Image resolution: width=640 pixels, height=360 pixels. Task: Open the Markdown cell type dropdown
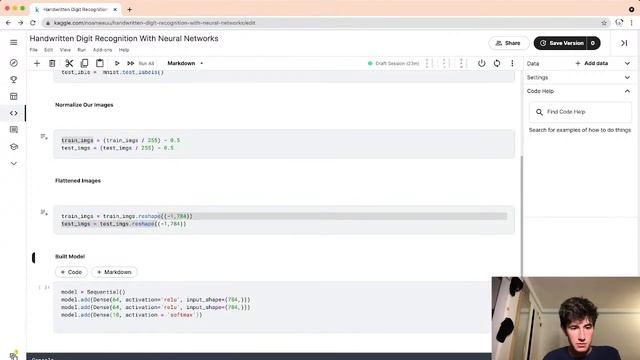[185, 63]
